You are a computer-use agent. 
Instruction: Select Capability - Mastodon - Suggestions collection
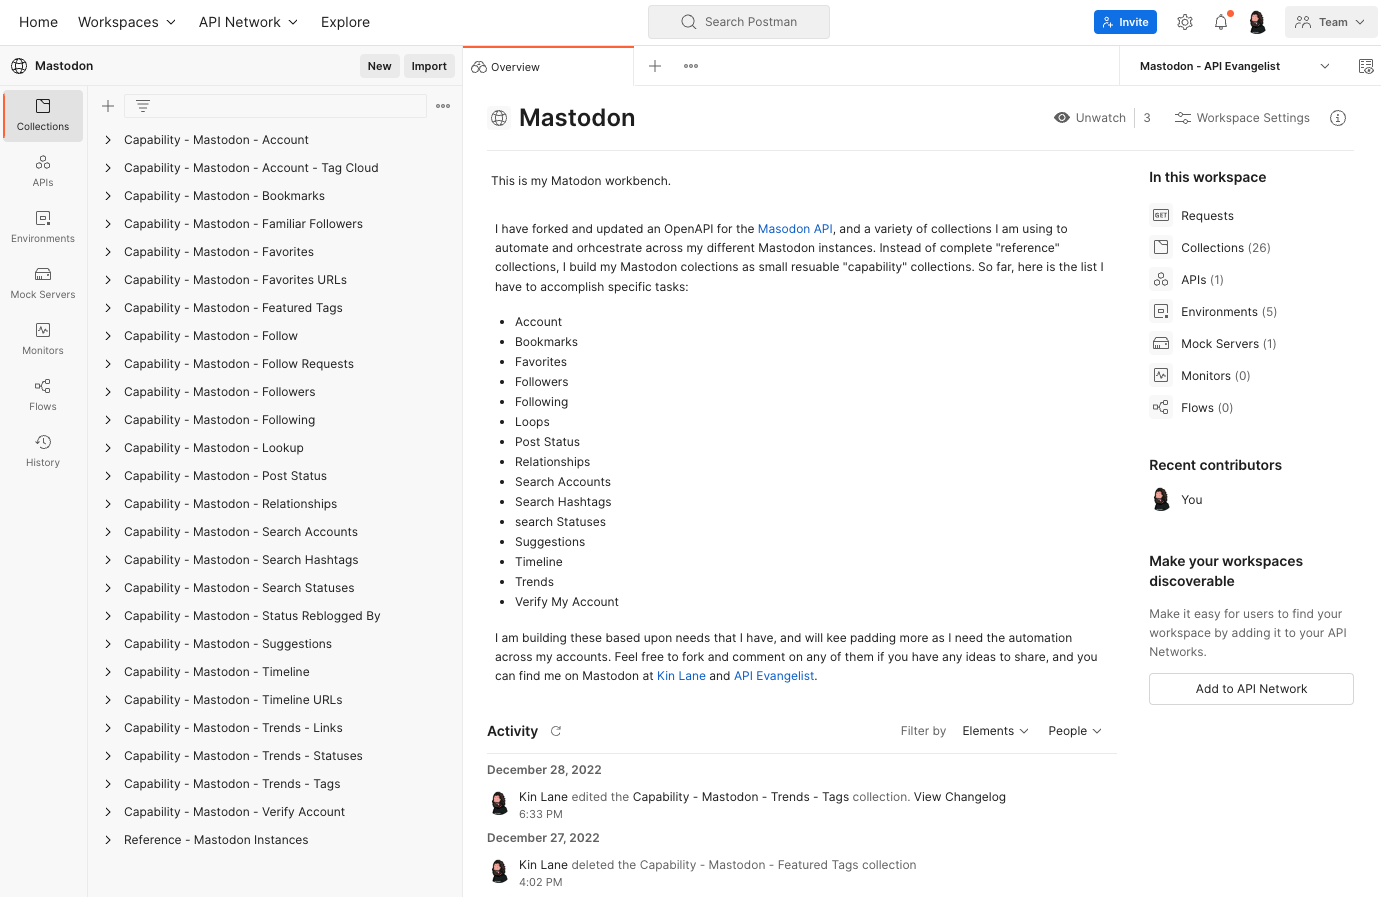click(x=228, y=644)
